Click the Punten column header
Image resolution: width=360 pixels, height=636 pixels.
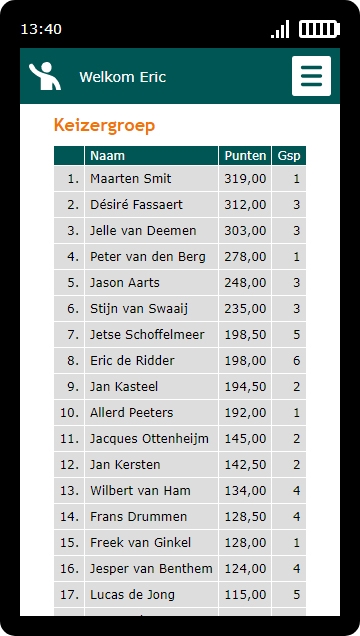pos(245,156)
